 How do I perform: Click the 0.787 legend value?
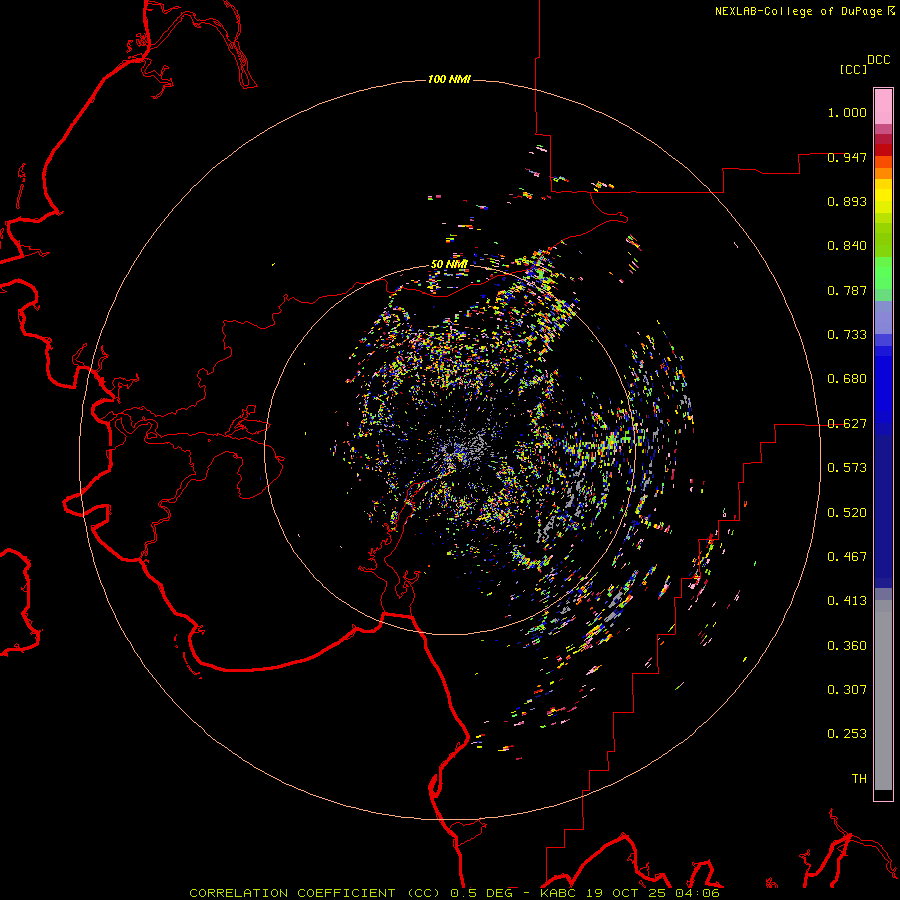[x=847, y=290]
